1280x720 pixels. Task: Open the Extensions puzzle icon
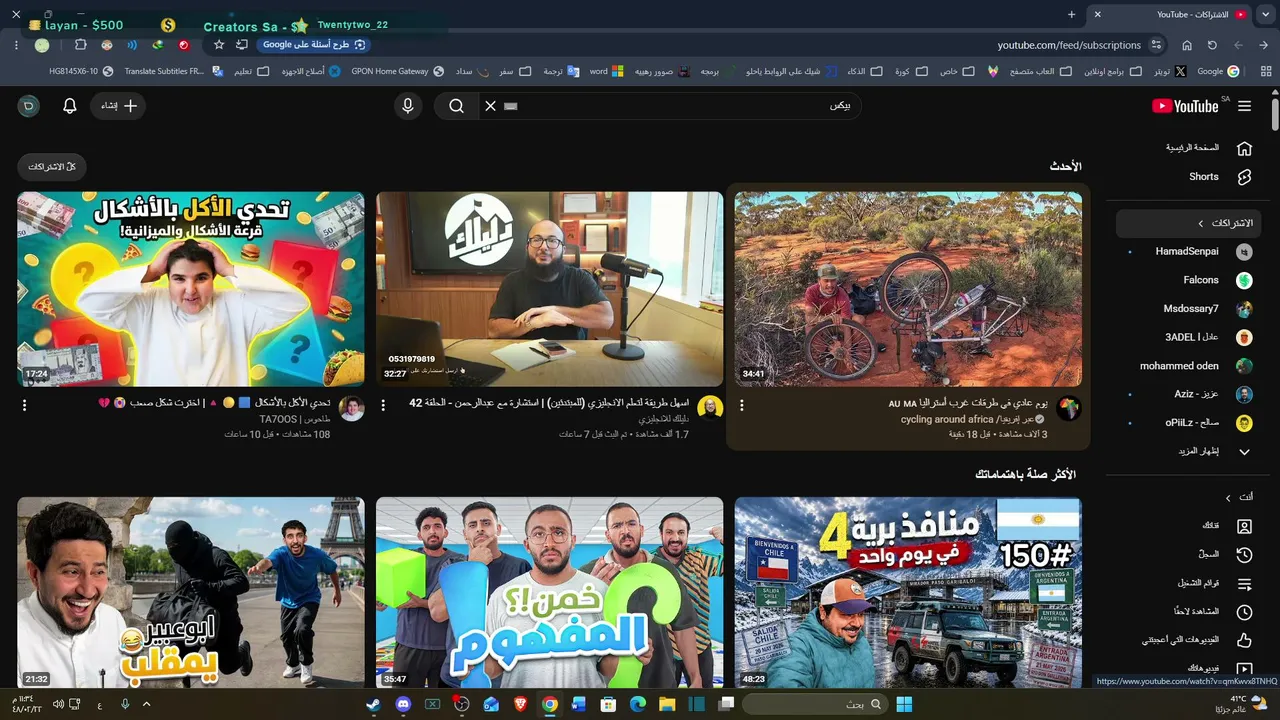pos(81,45)
